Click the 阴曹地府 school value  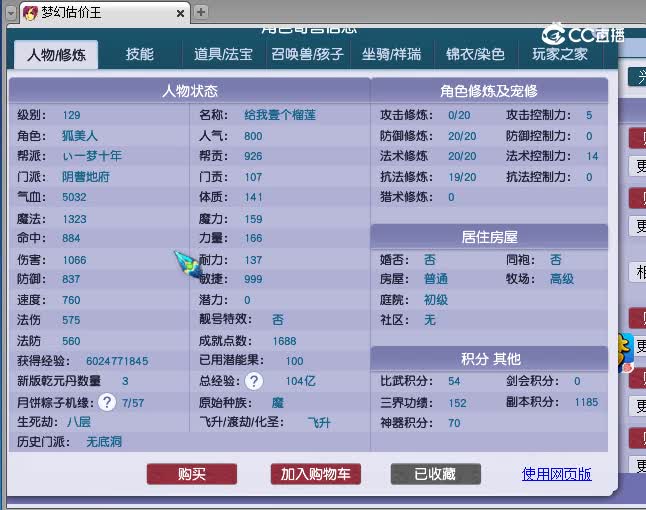(x=86, y=177)
